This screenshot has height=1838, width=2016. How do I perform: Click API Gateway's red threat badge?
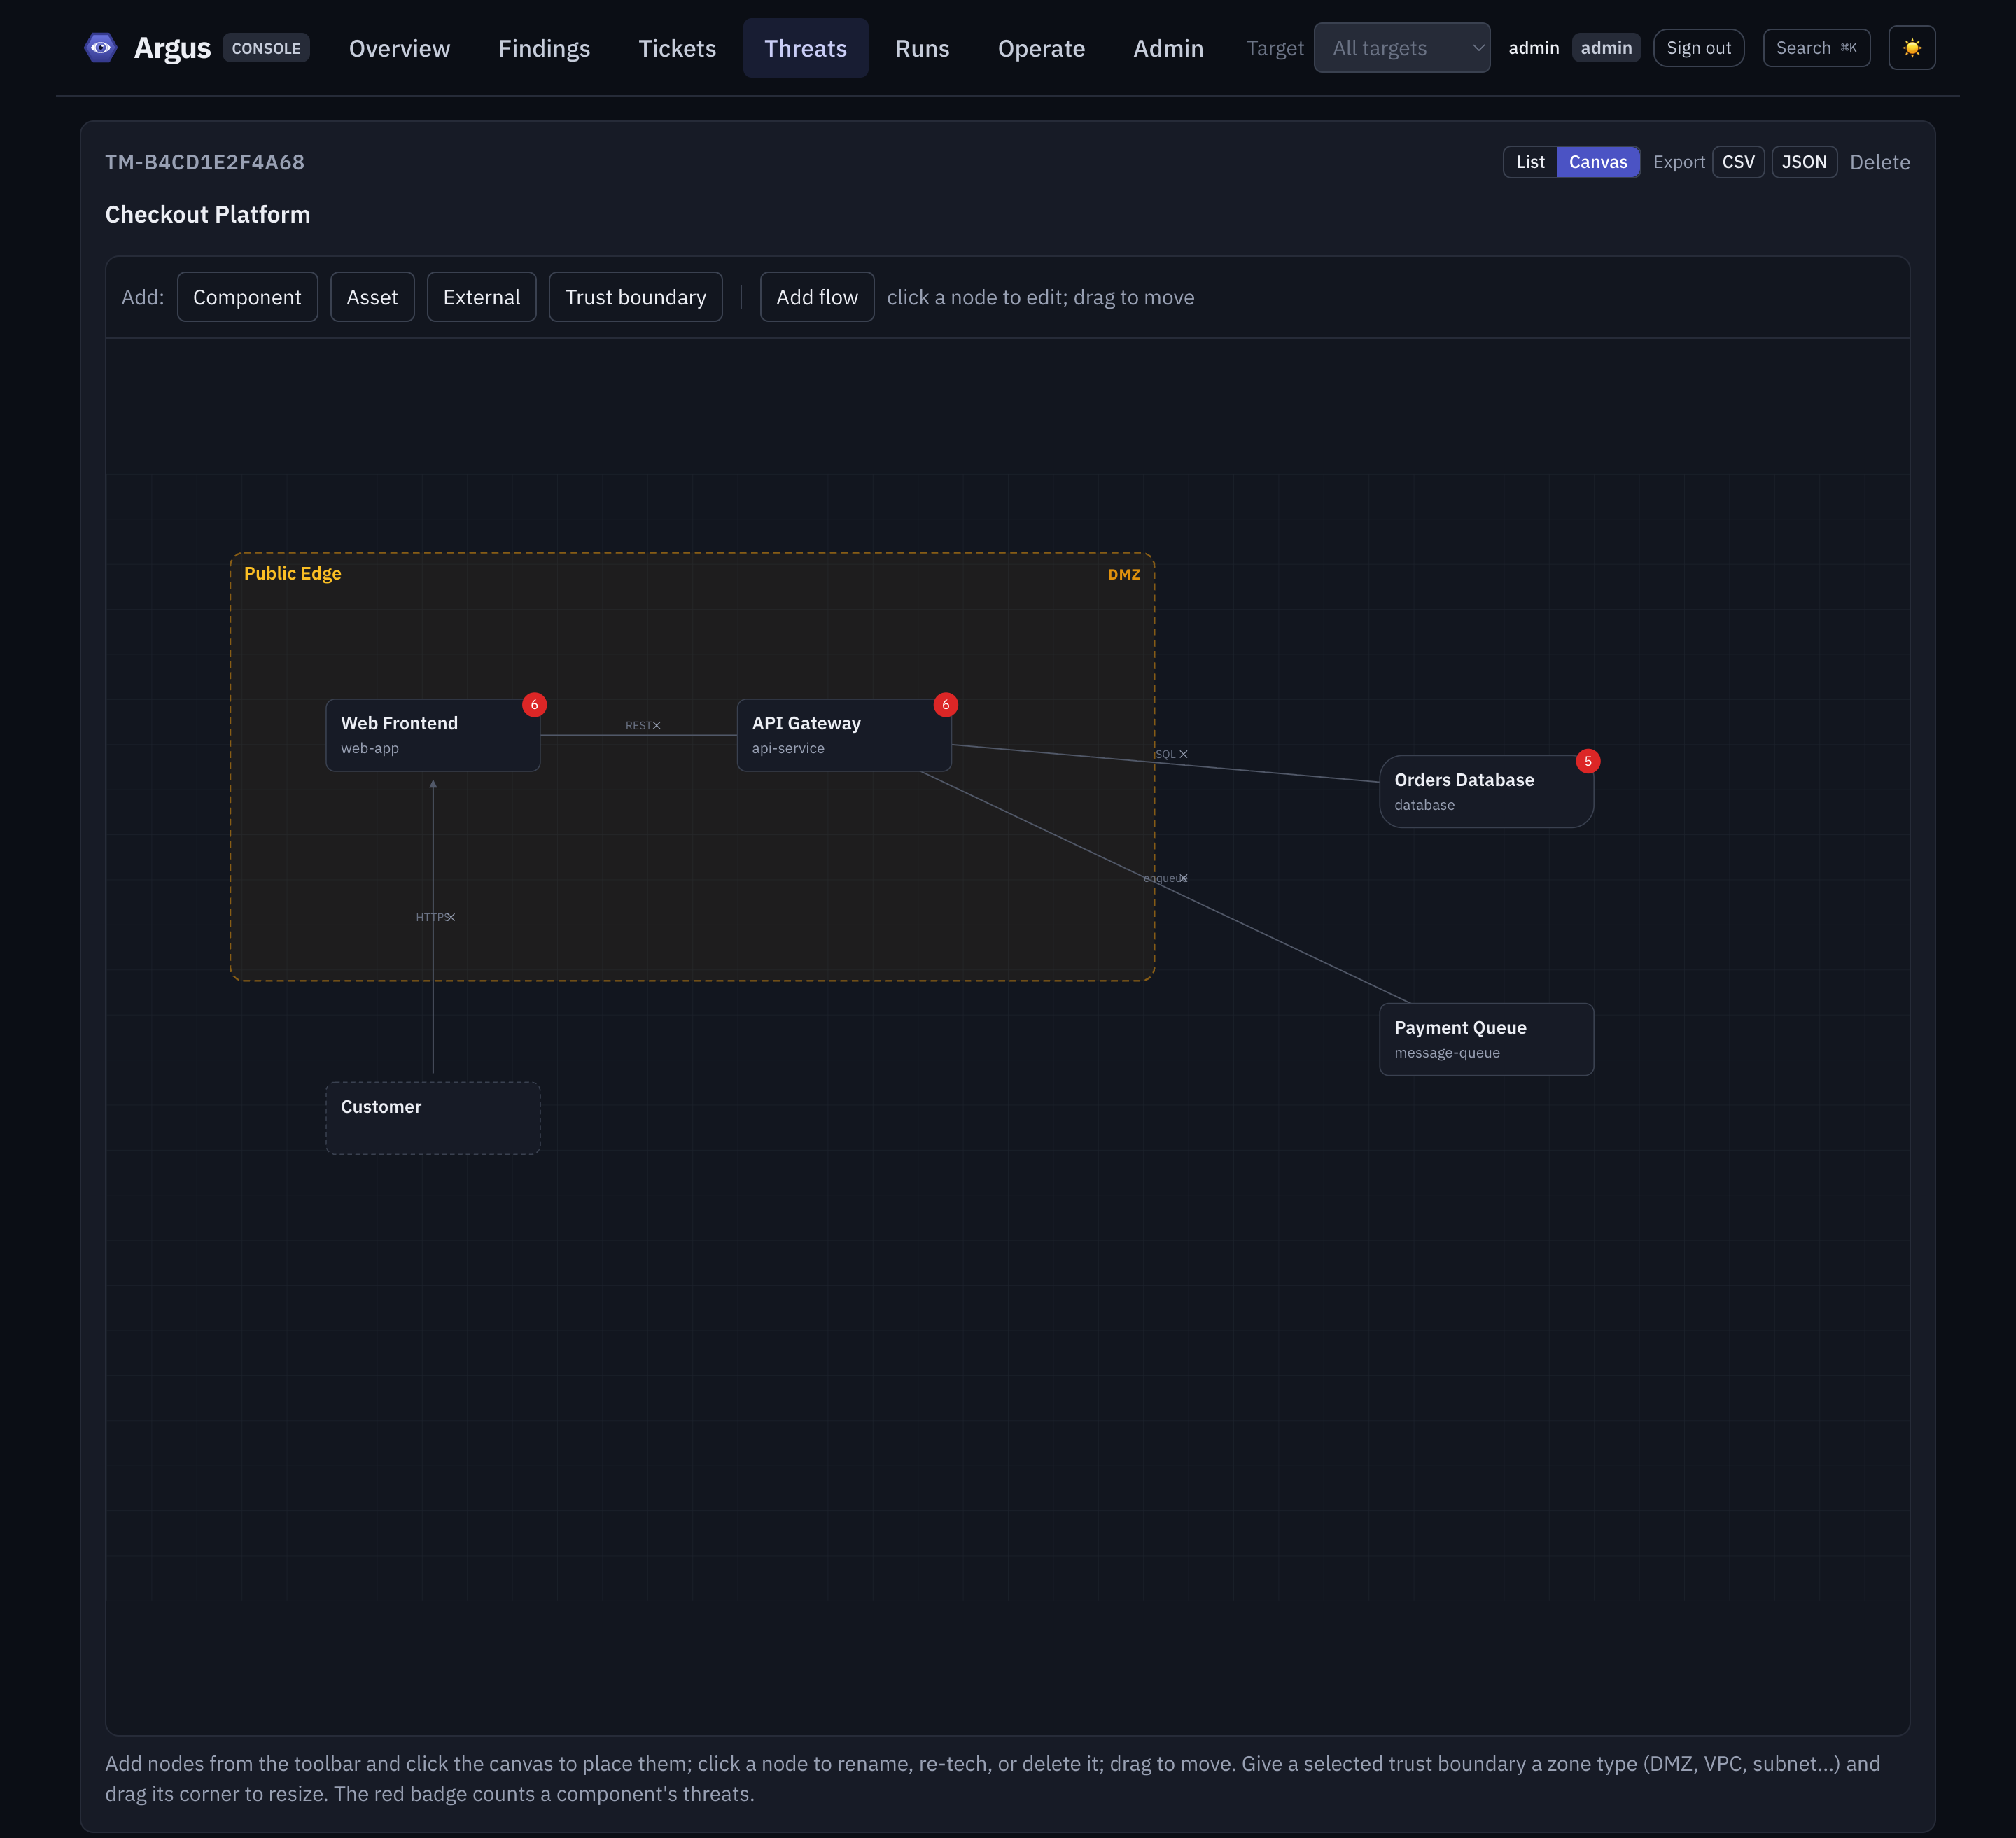(945, 705)
